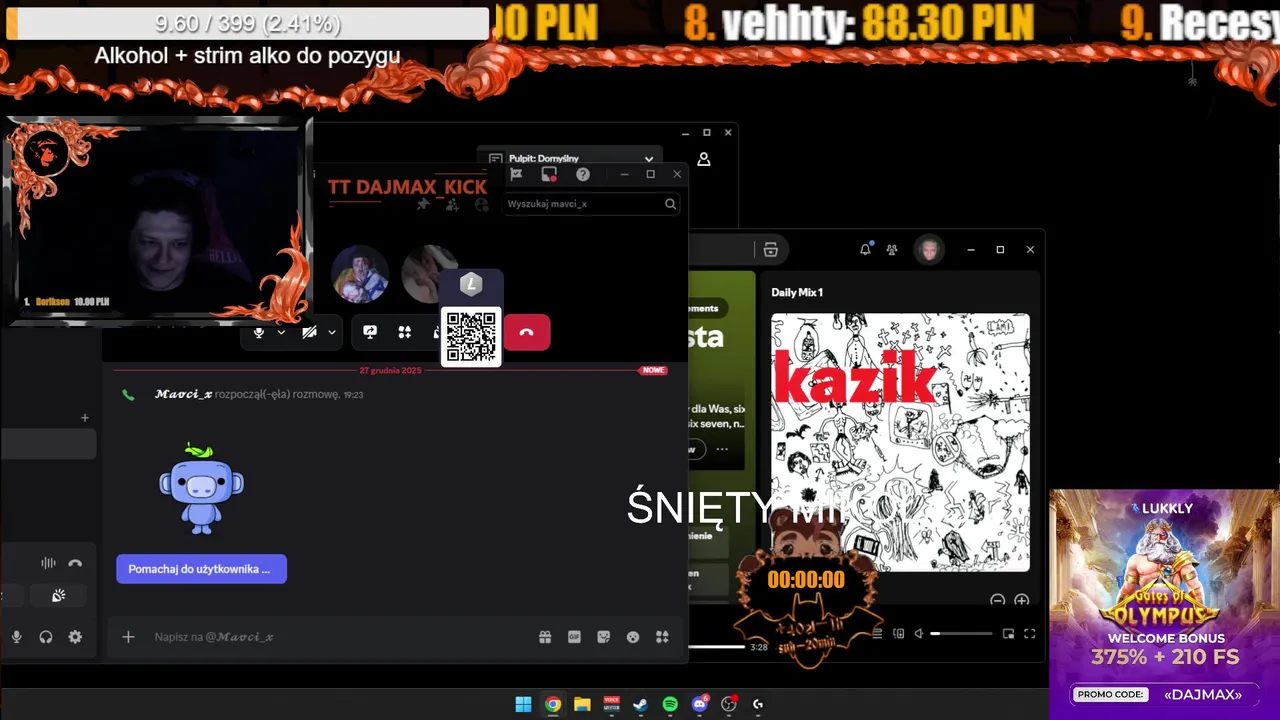Open Spotify profile avatar menu

[929, 249]
